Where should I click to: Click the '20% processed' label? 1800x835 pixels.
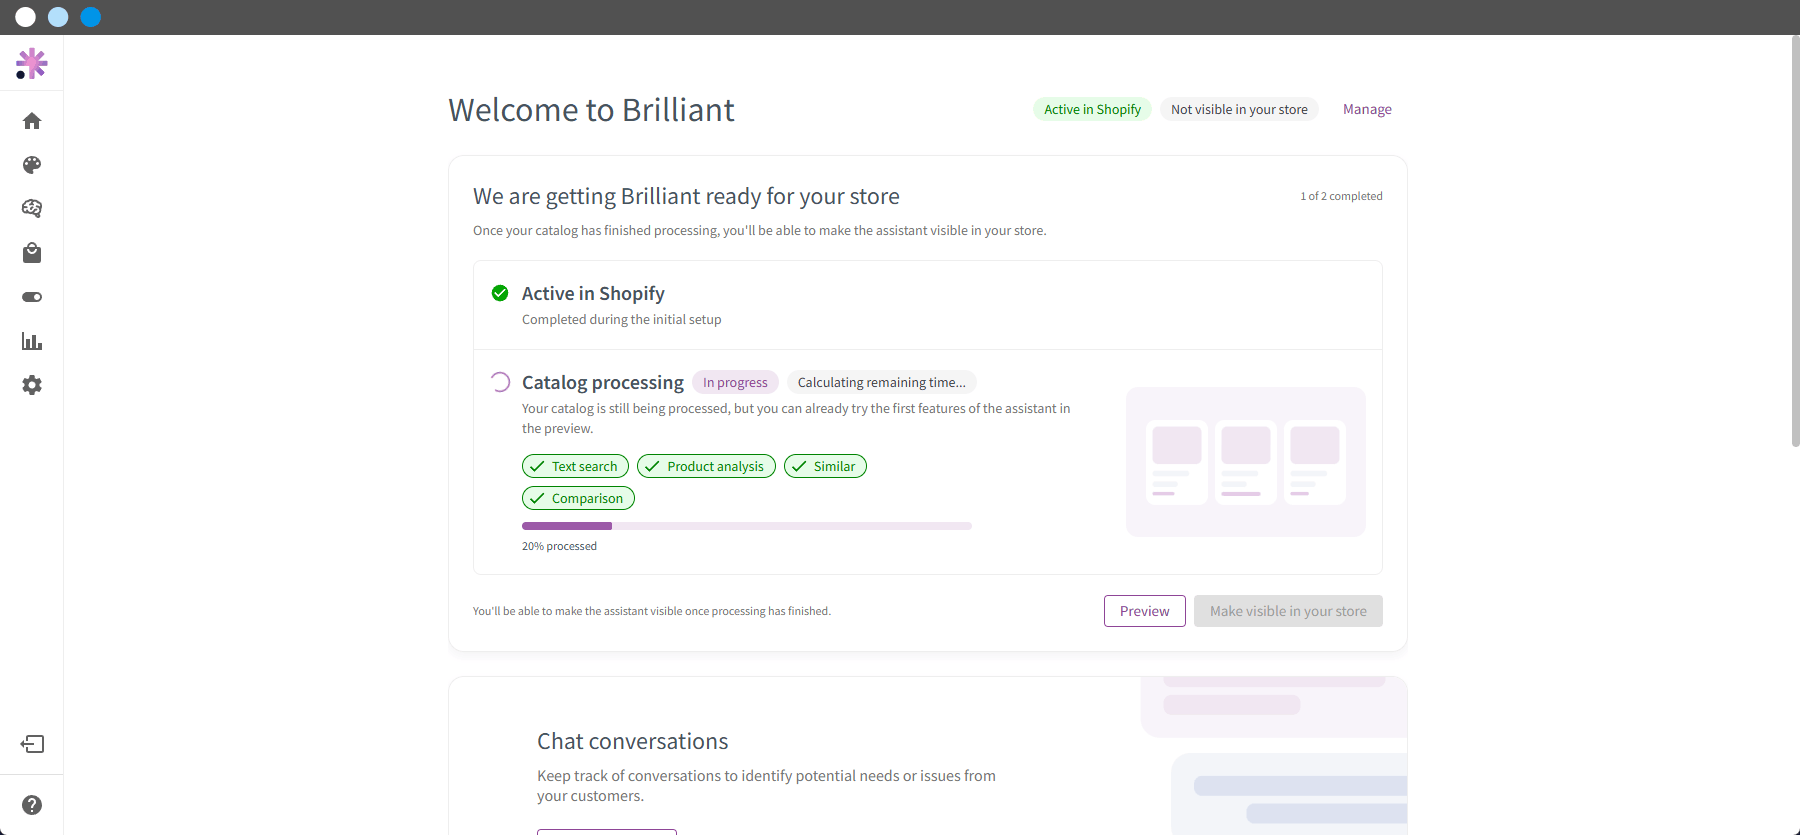(559, 546)
